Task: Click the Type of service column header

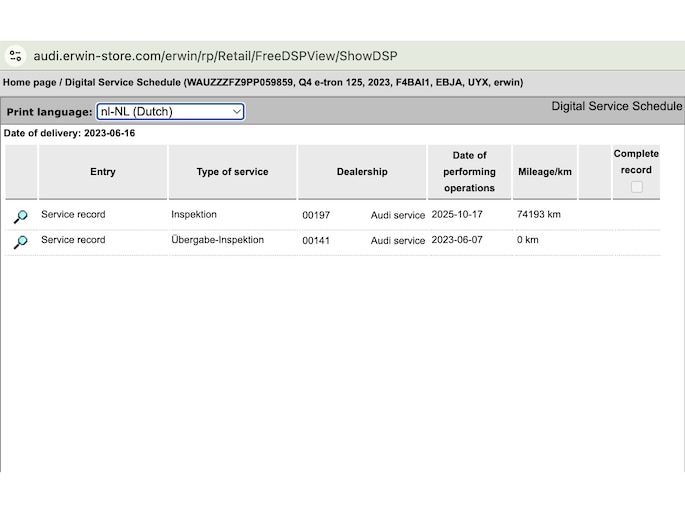Action: [232, 172]
